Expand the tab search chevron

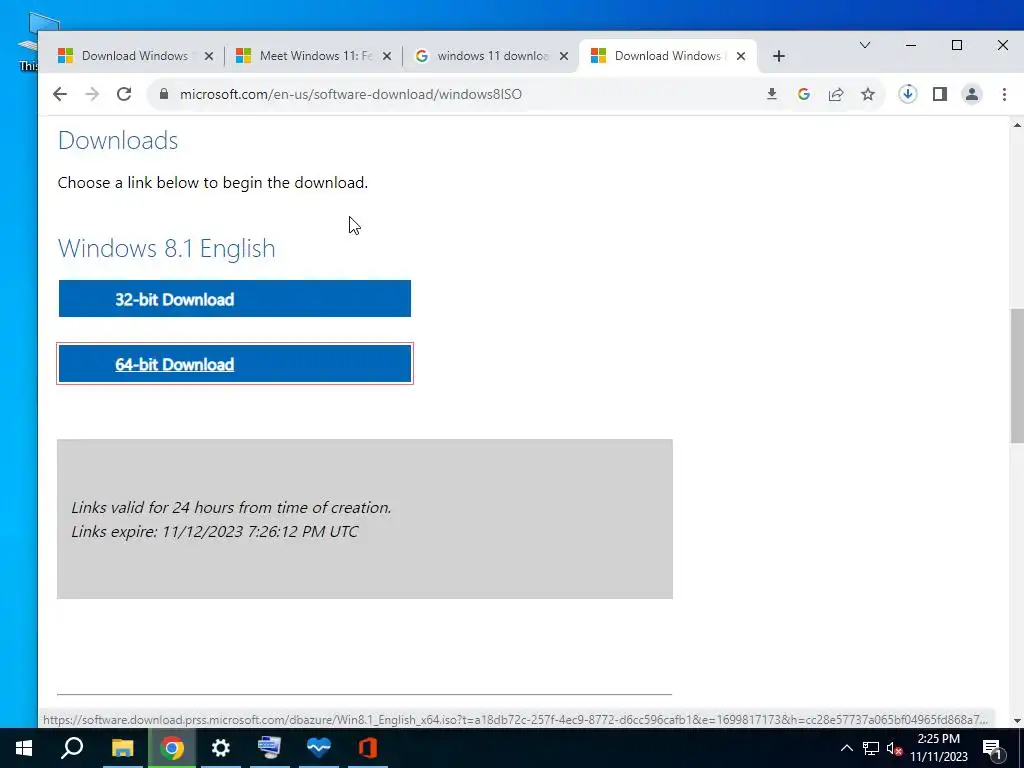865,45
